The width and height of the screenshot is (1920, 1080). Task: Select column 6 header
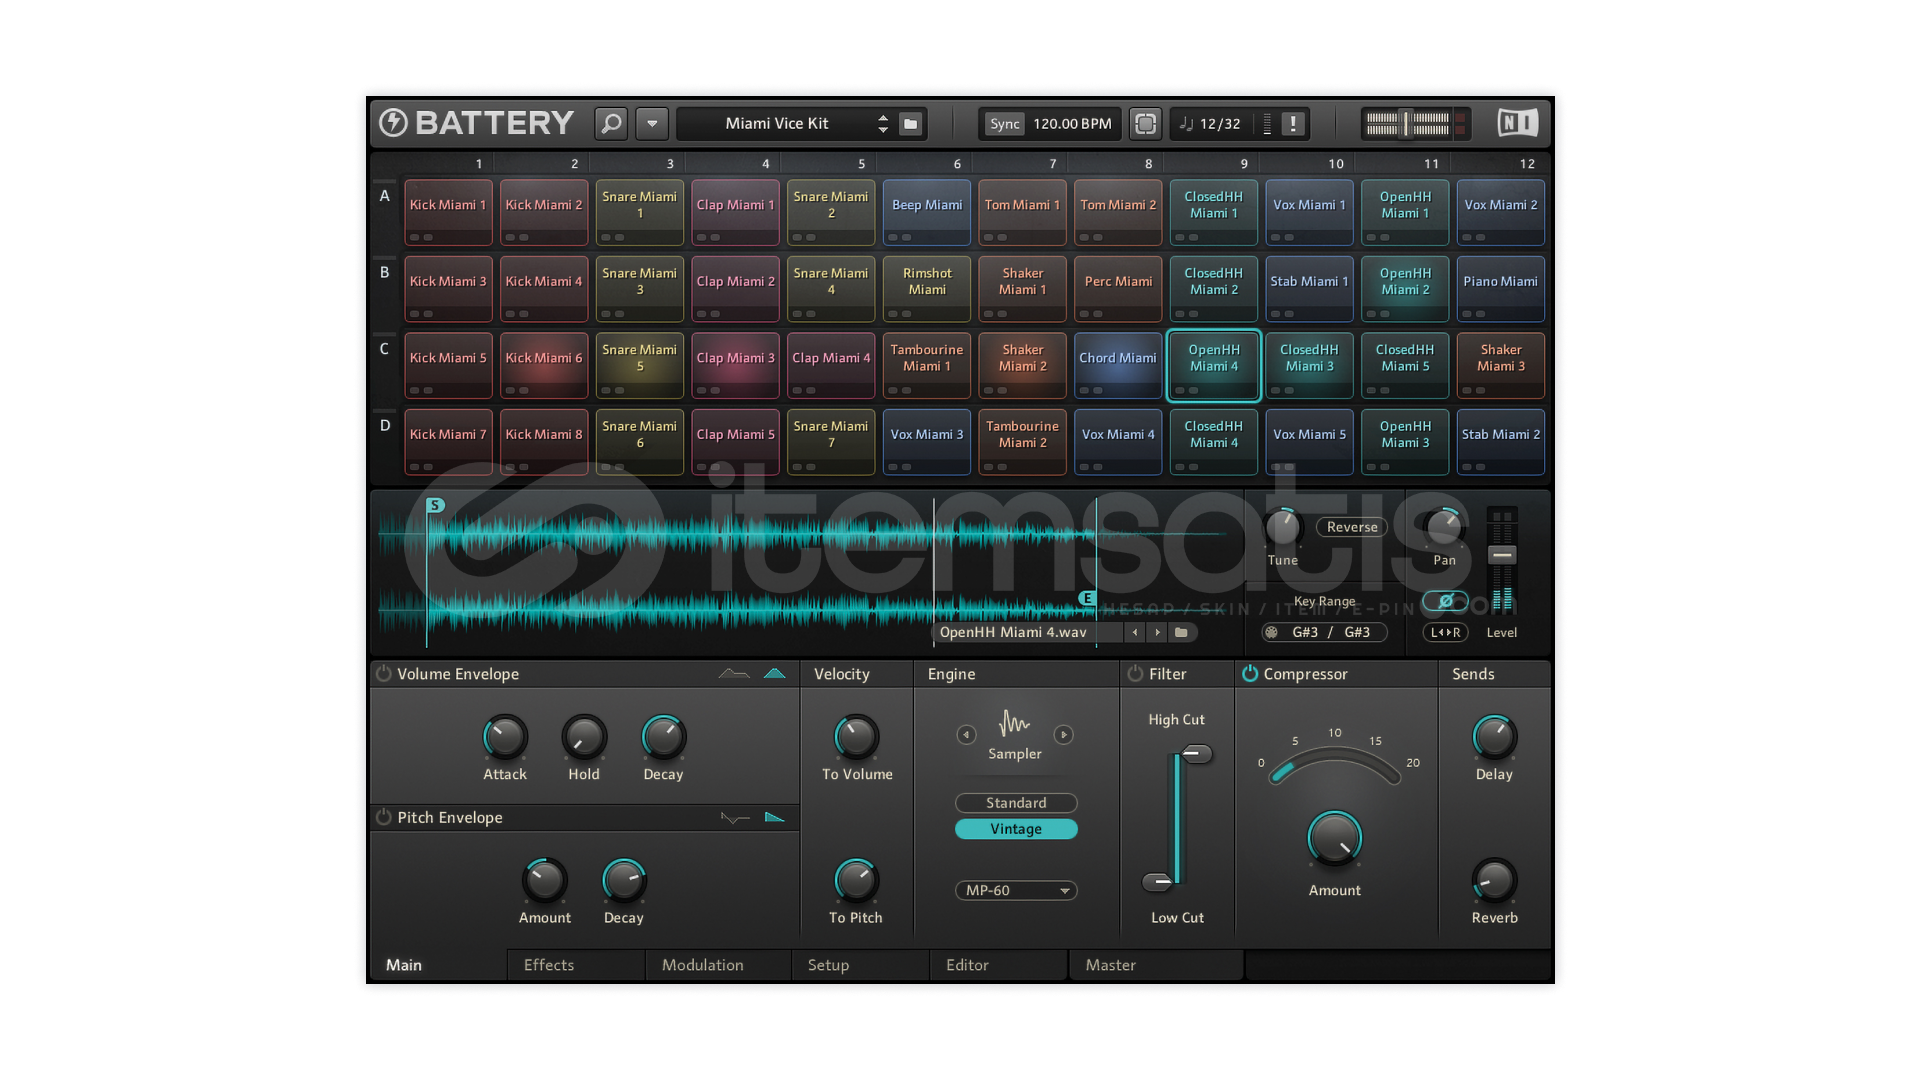pos(957,163)
